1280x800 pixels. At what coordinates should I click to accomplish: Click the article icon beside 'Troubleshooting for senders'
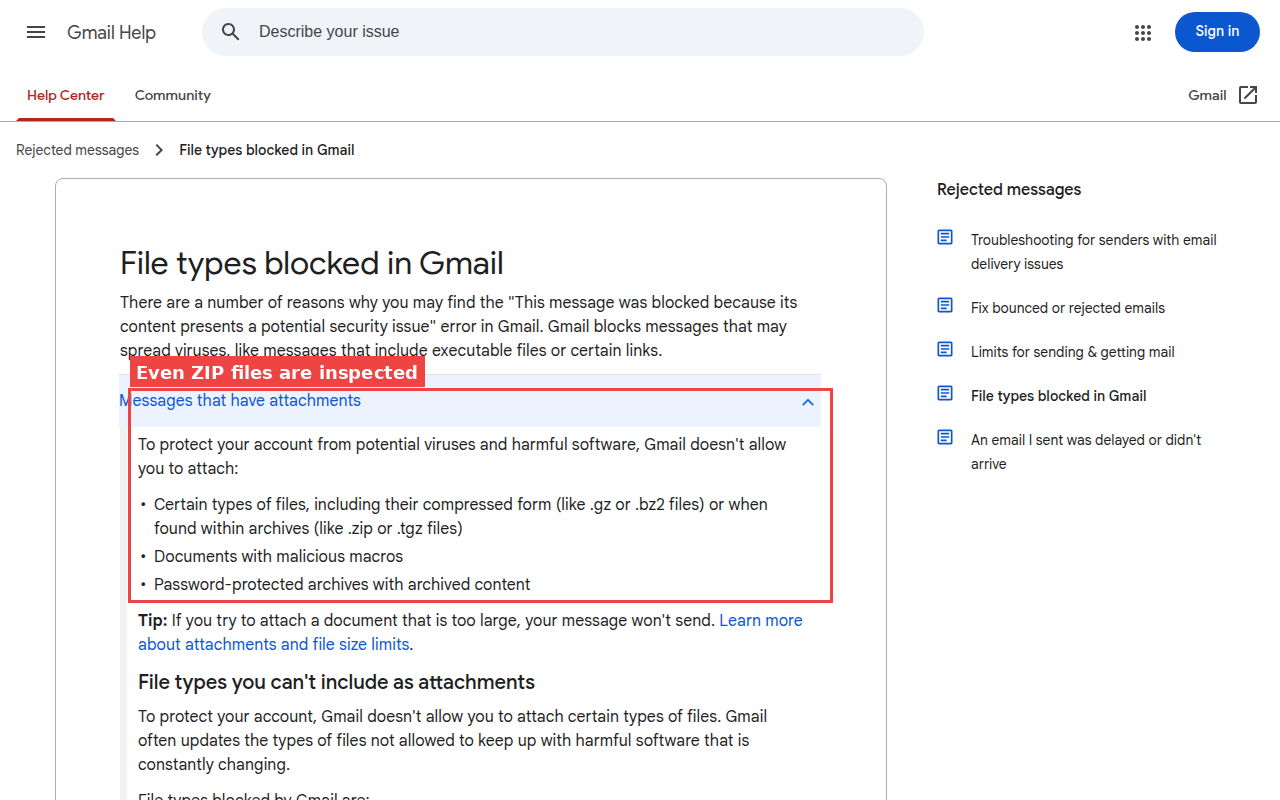[945, 237]
